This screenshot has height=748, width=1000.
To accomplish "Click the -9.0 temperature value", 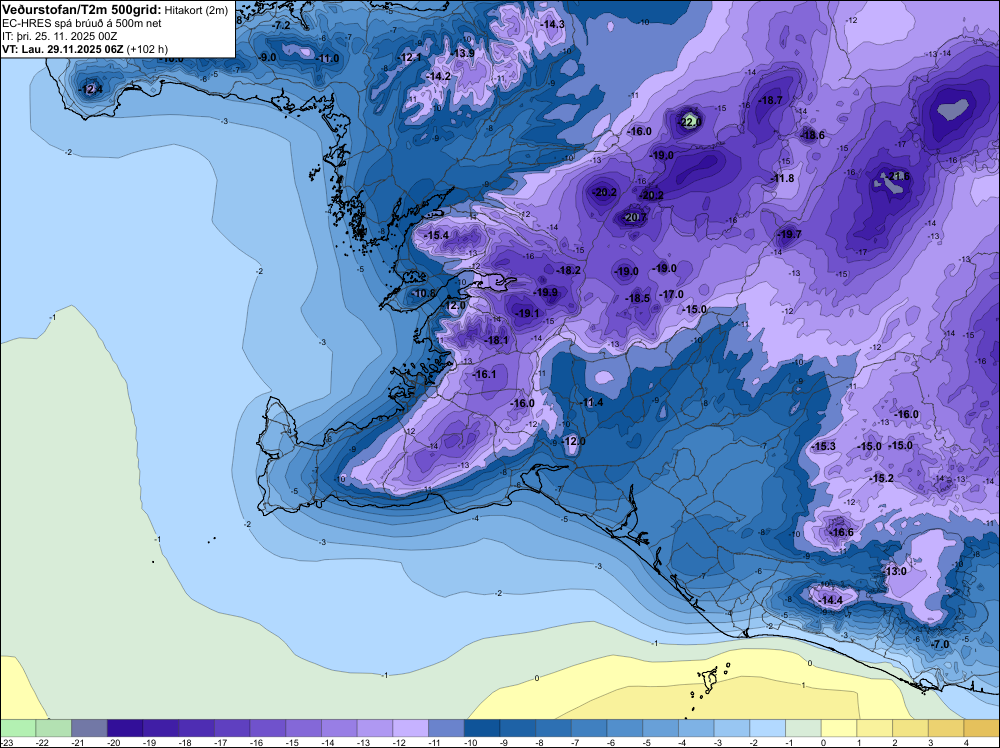I will (x=267, y=57).
